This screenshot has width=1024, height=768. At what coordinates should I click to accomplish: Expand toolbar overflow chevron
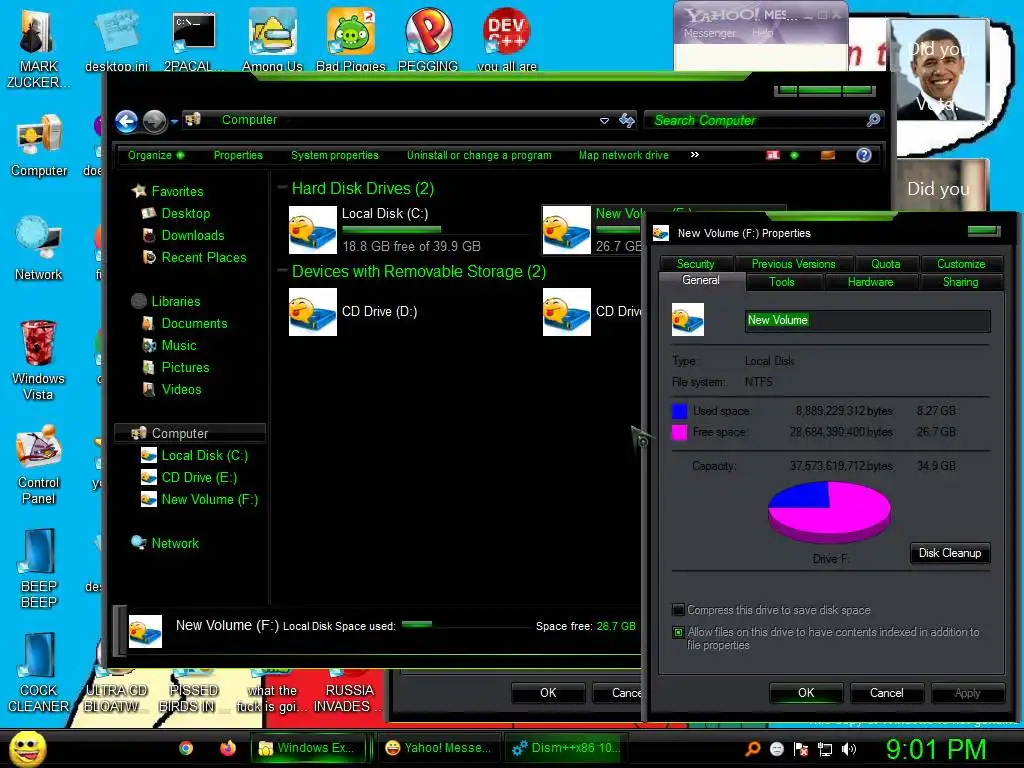point(694,155)
